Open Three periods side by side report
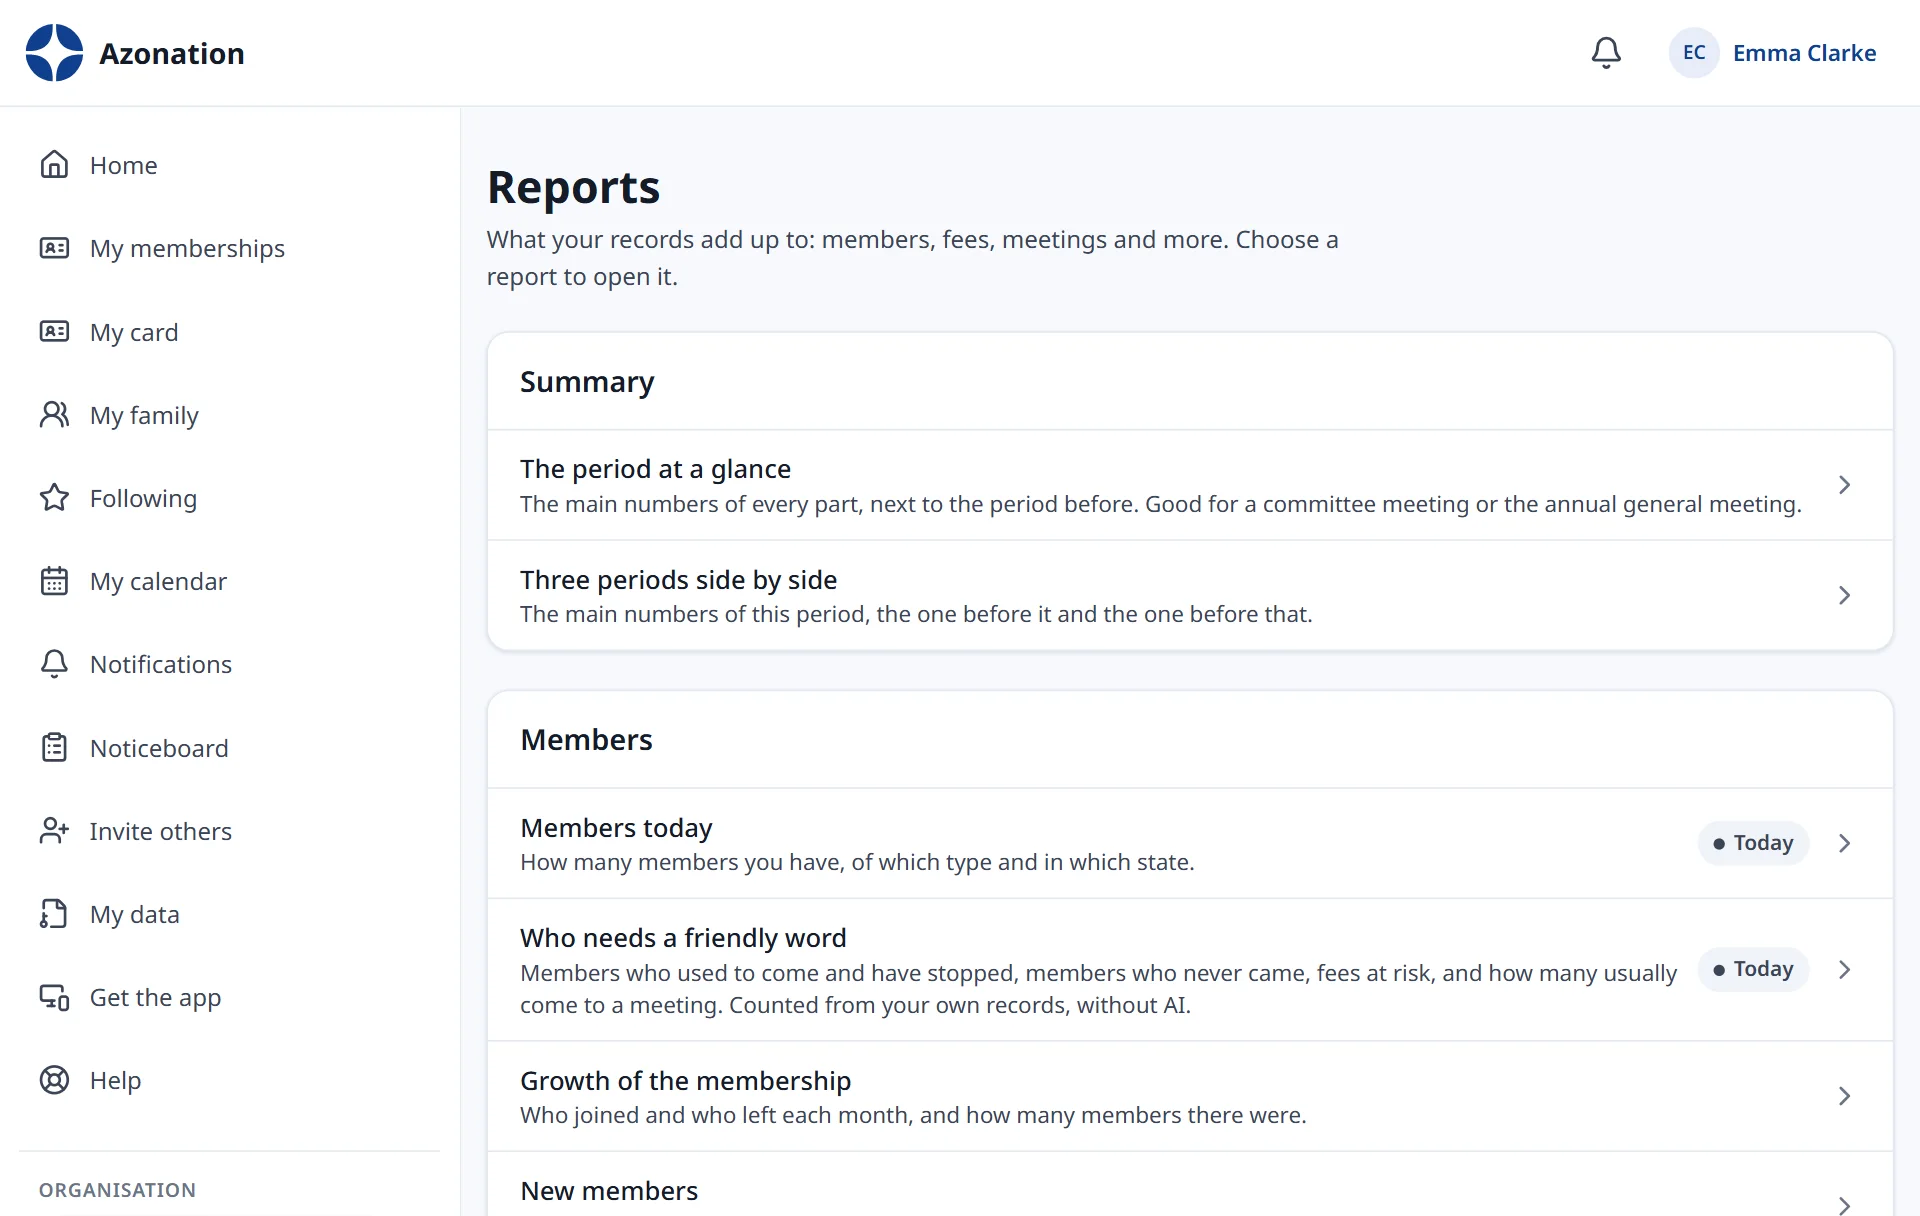Viewport: 1920px width, 1216px height. point(1190,596)
